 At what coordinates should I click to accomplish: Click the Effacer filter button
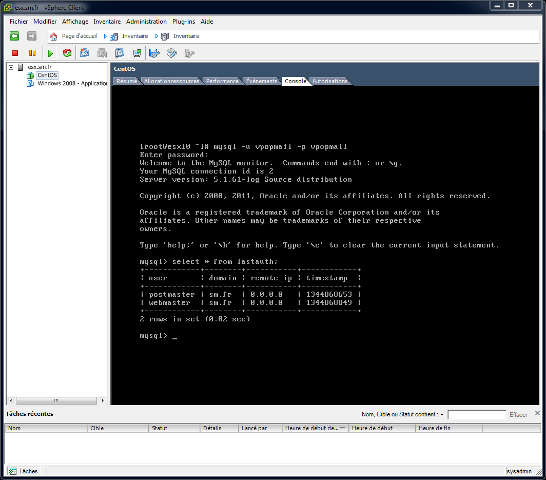click(518, 415)
